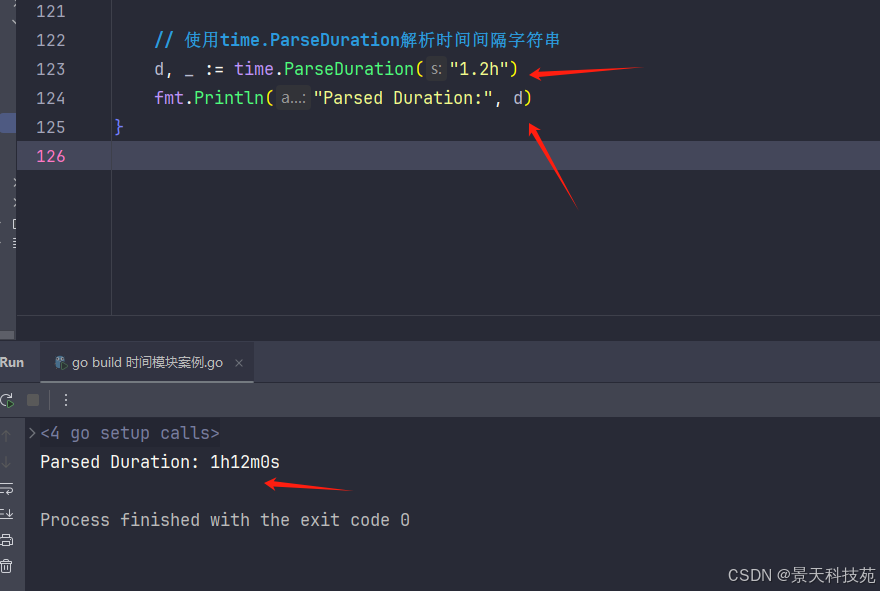Expand the folded '4 go setup calls' line

32,433
